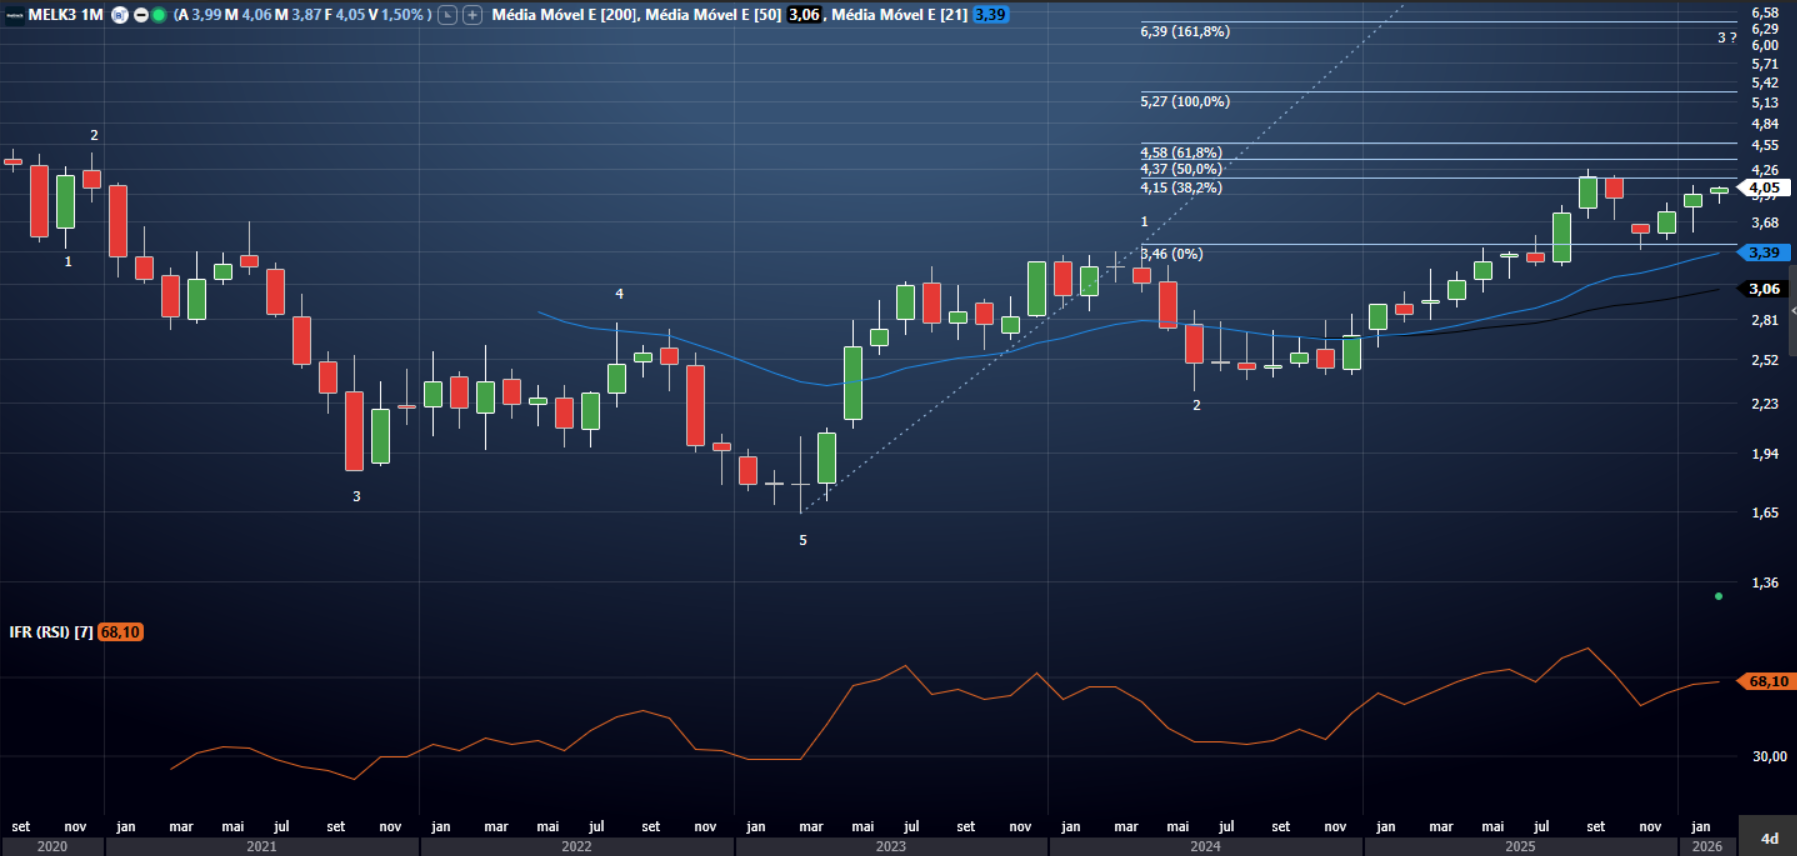
Task: Select the 6,39 (161,8%) Fibonacci level label
Action: pos(1185,32)
